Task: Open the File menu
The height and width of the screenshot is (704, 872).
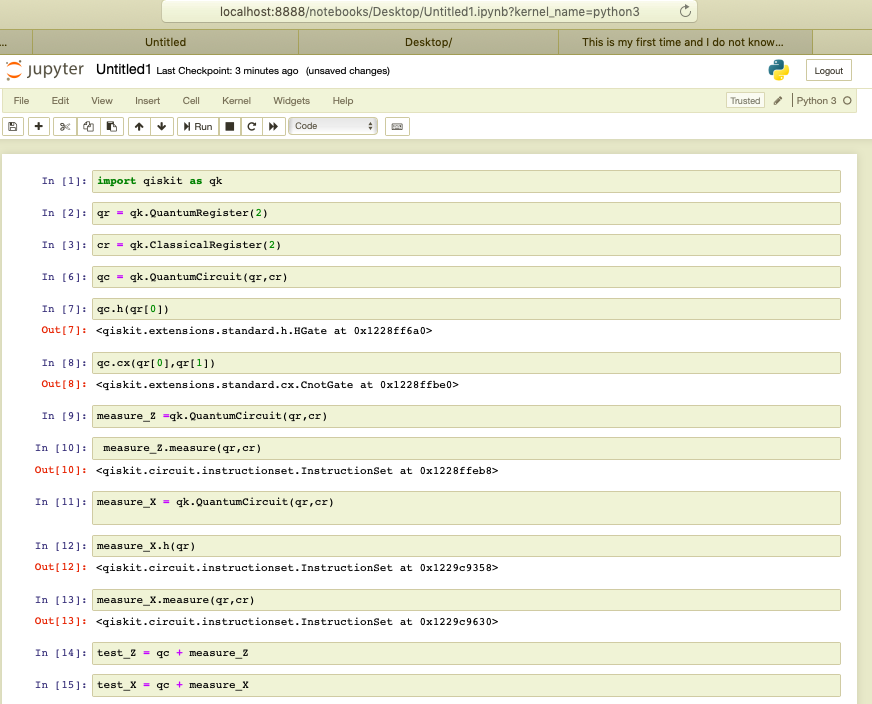Action: [x=21, y=101]
